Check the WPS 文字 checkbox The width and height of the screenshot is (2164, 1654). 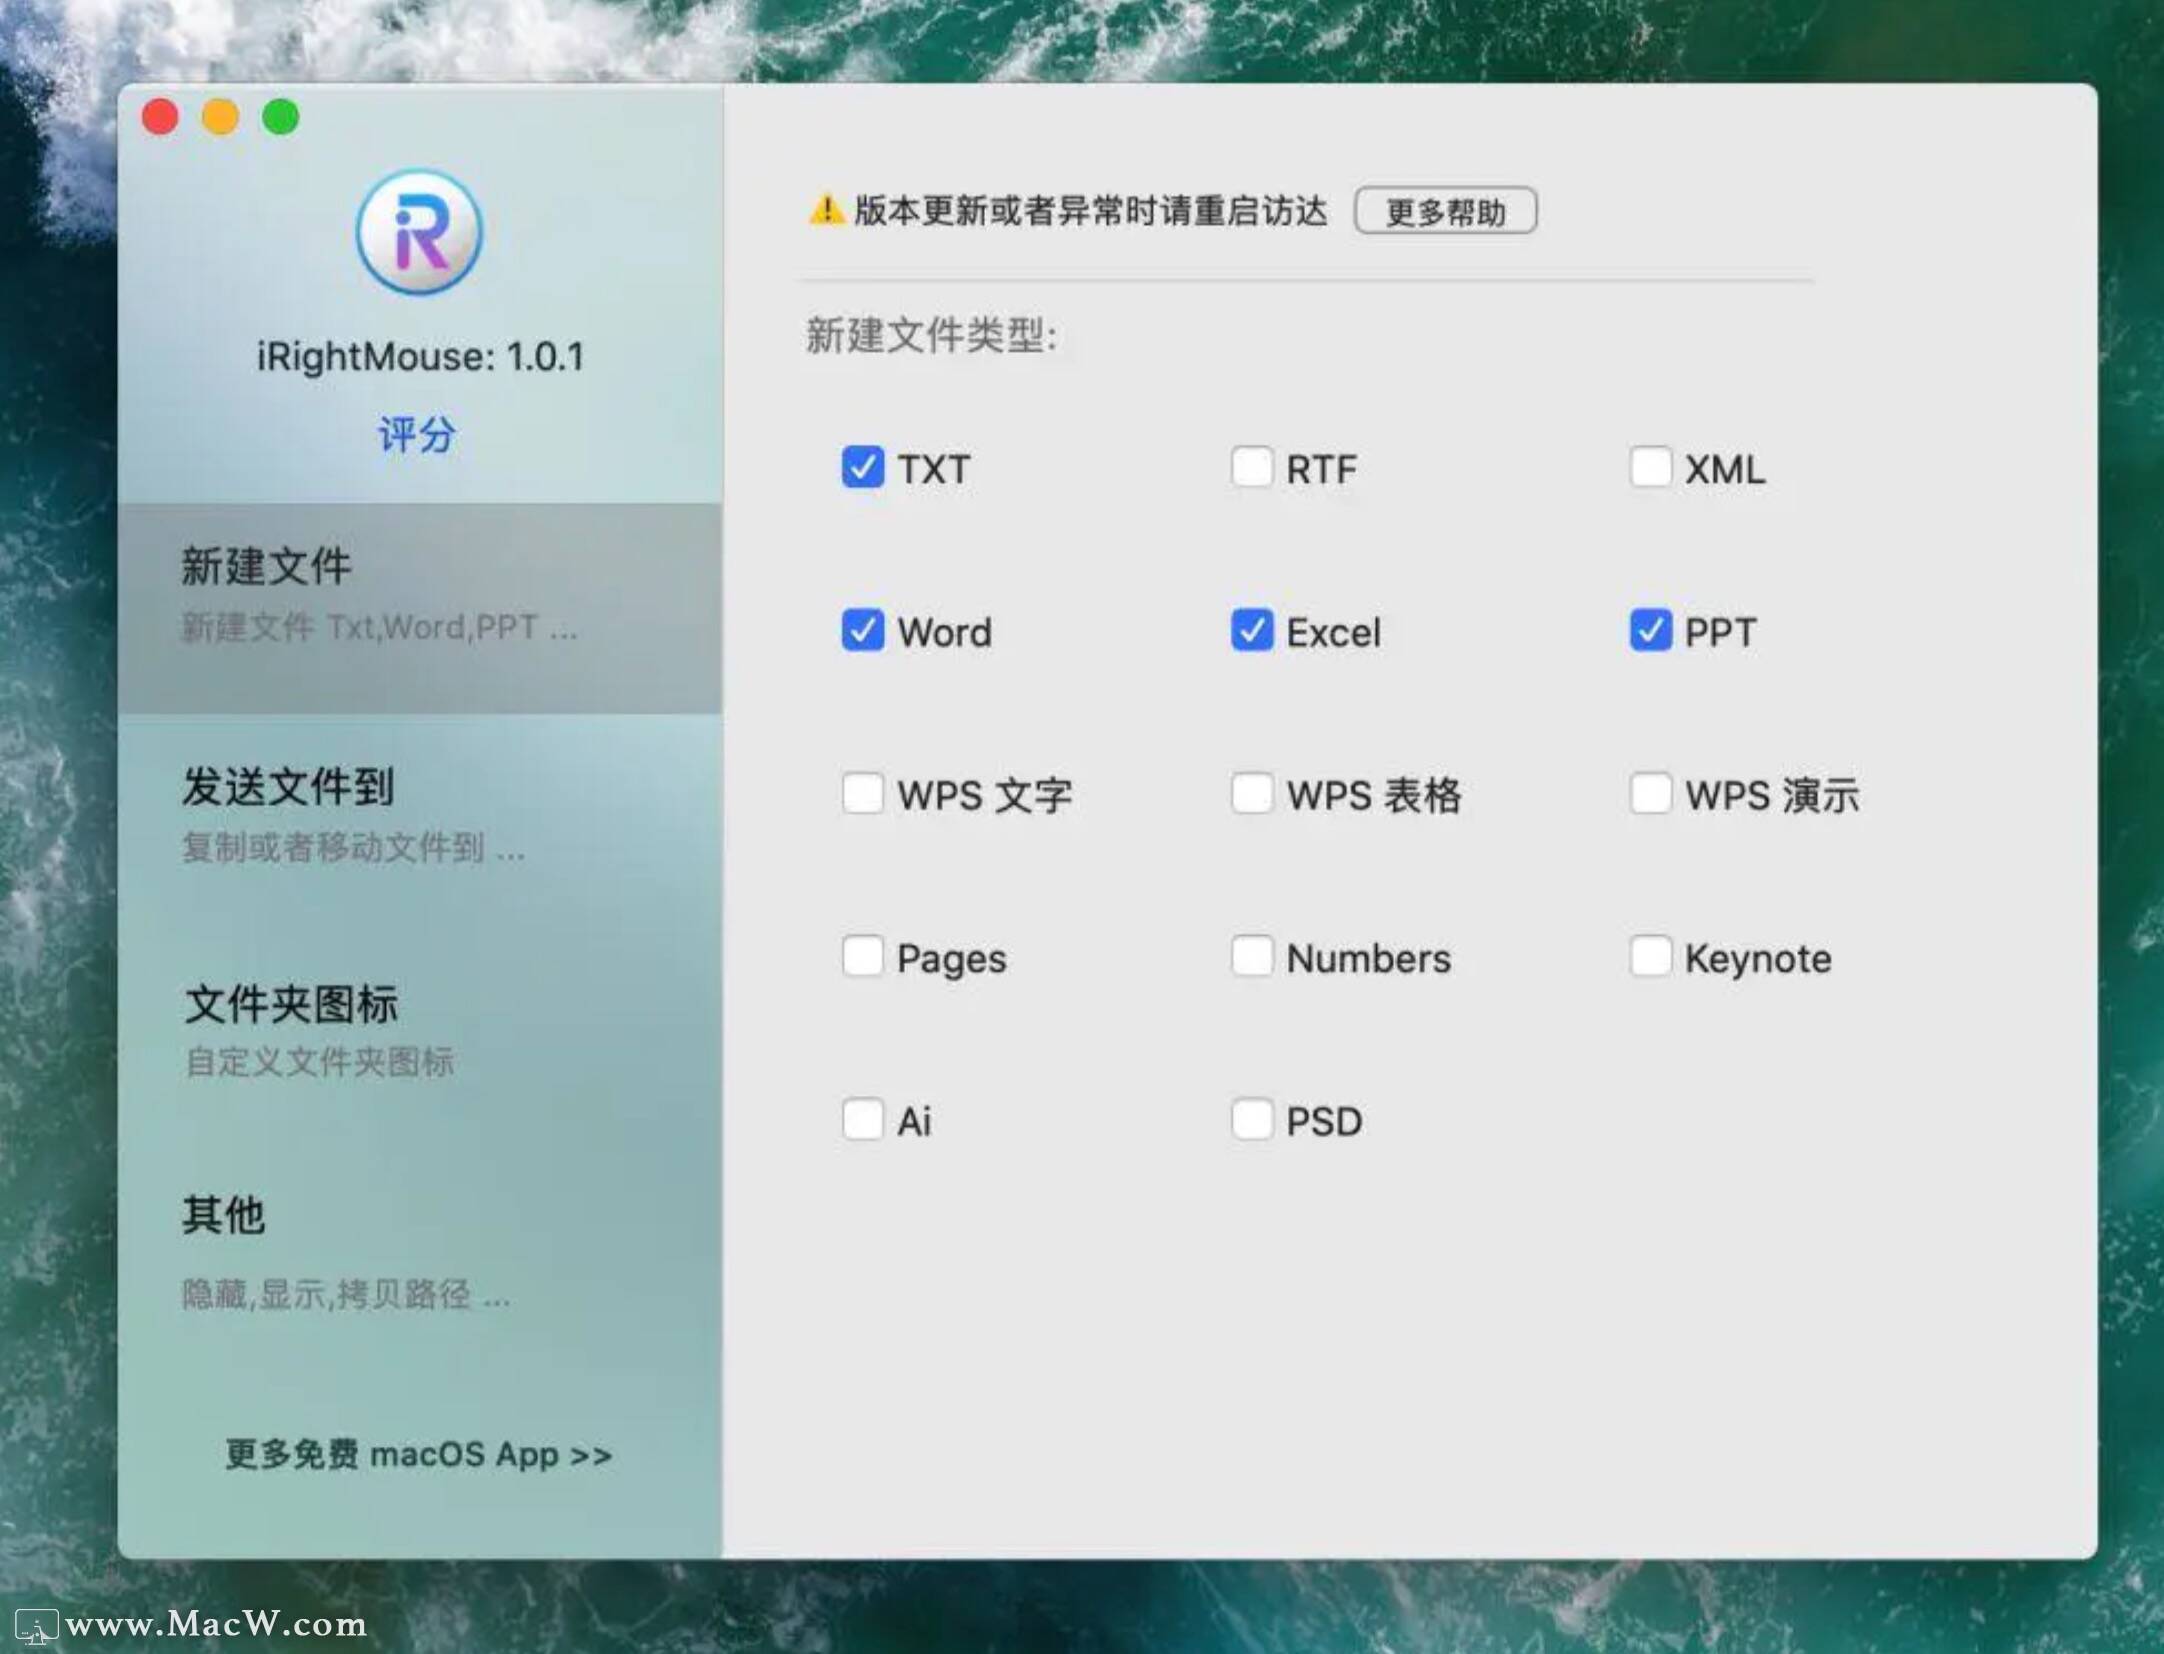point(862,793)
